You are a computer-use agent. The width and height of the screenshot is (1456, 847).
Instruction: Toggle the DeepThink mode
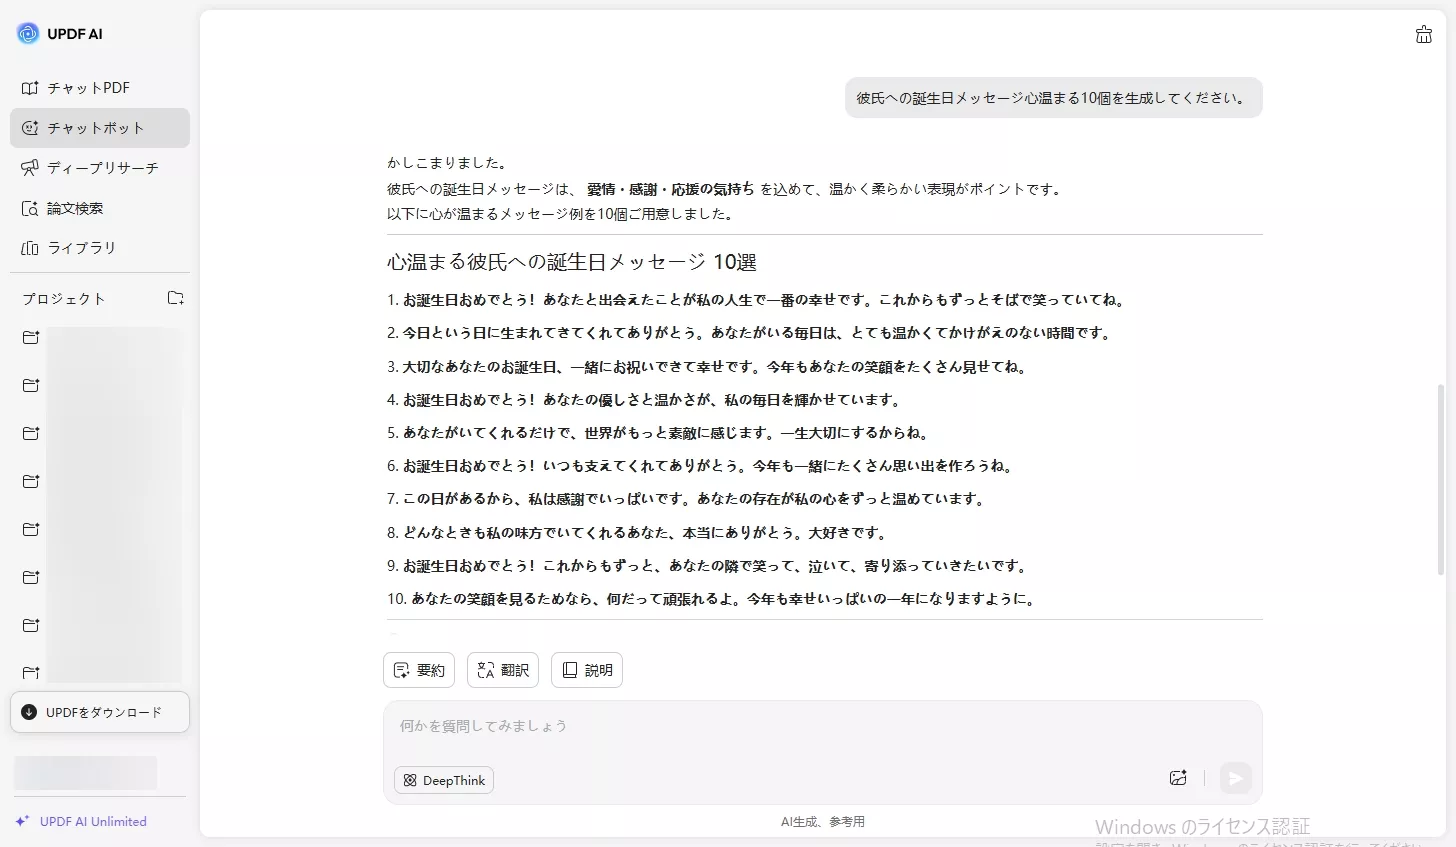(444, 780)
